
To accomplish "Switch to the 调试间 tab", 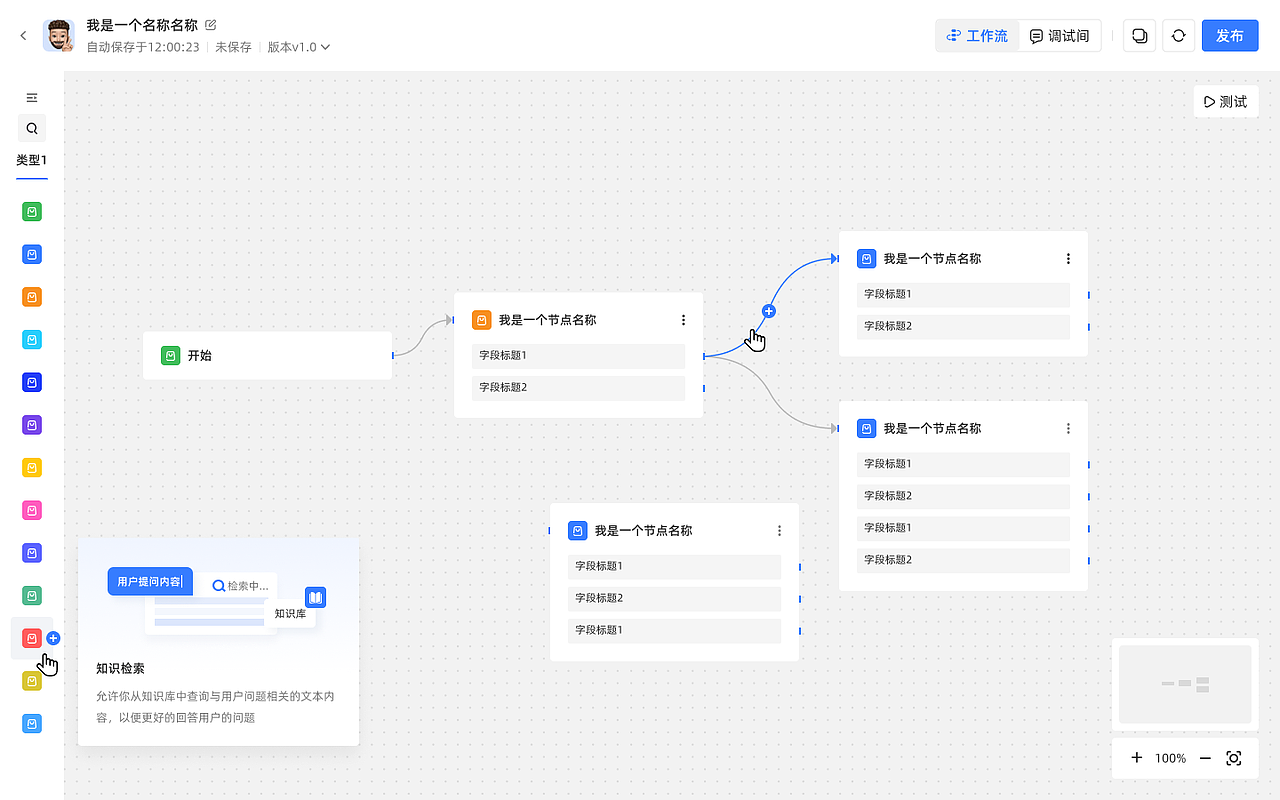I will point(1059,36).
